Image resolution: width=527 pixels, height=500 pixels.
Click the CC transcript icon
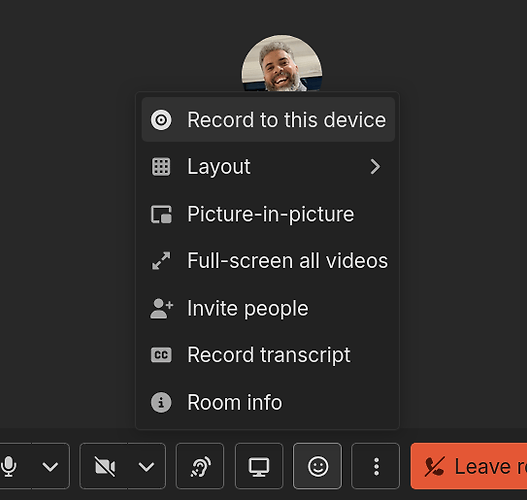coord(161,355)
